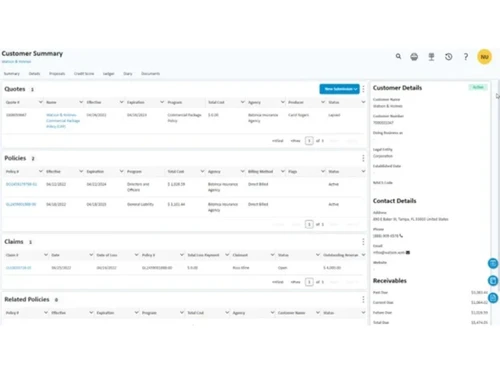Click the Past Due amount in Receivables
This screenshot has width=500, height=375.
pos(479,292)
